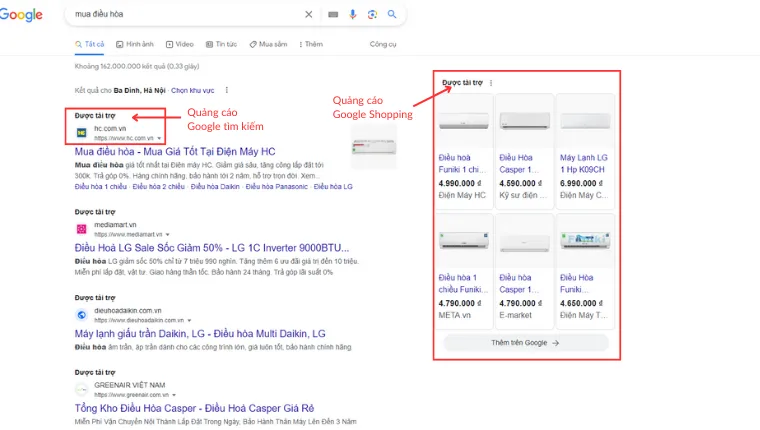This screenshot has width=760, height=430.
Task: Open Tổng Kho Điều Hòa Casper result
Action: click(194, 408)
